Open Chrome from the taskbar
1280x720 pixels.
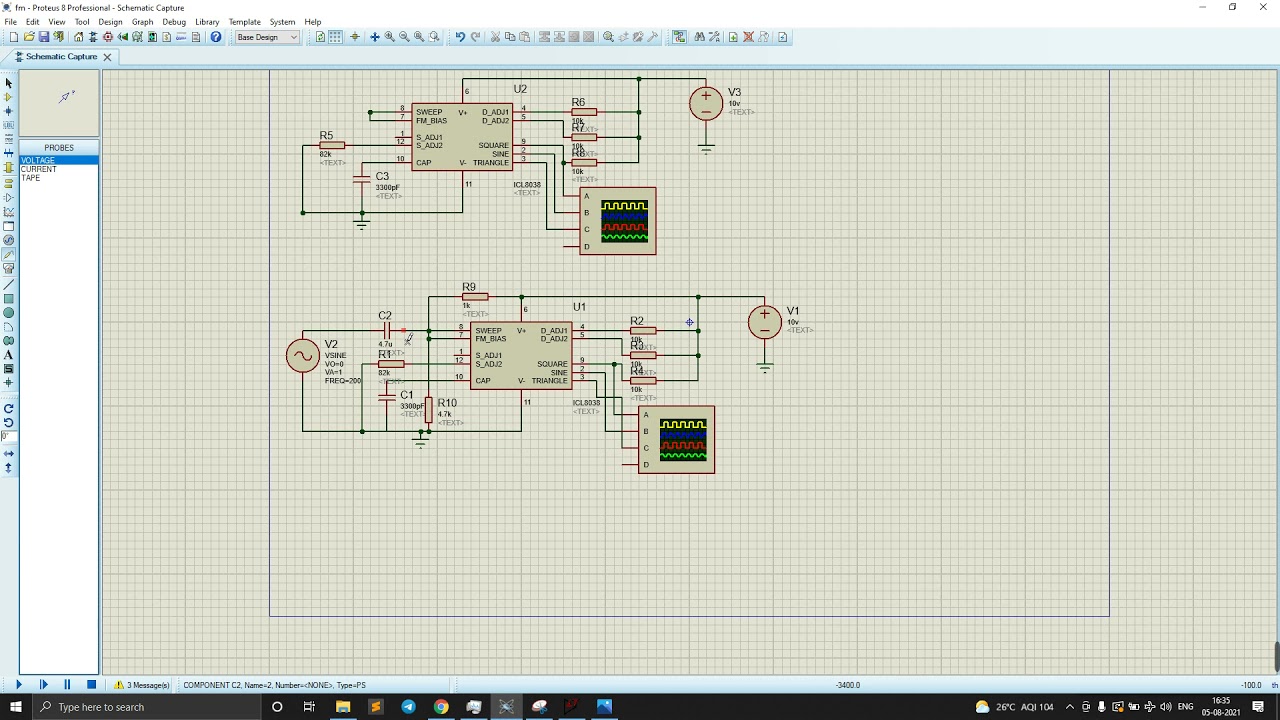(441, 707)
